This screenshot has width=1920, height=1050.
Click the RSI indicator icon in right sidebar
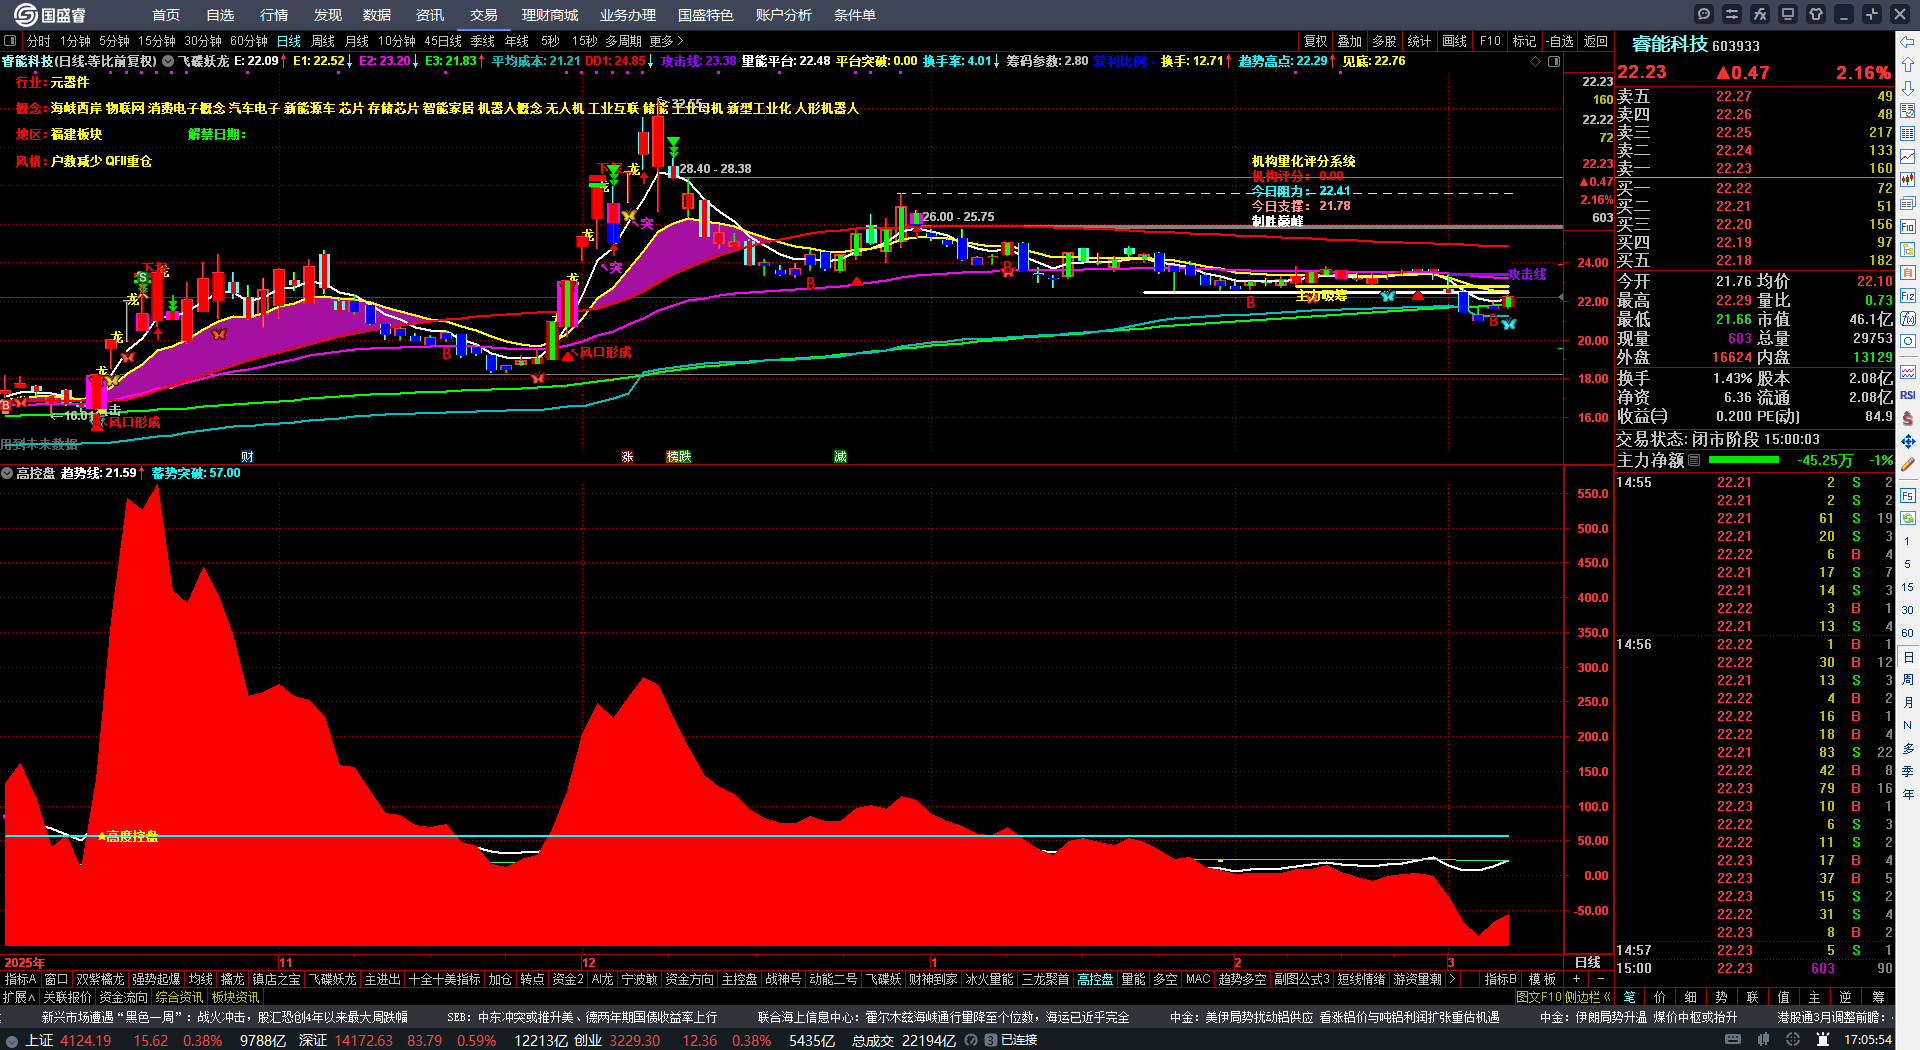coord(1908,395)
